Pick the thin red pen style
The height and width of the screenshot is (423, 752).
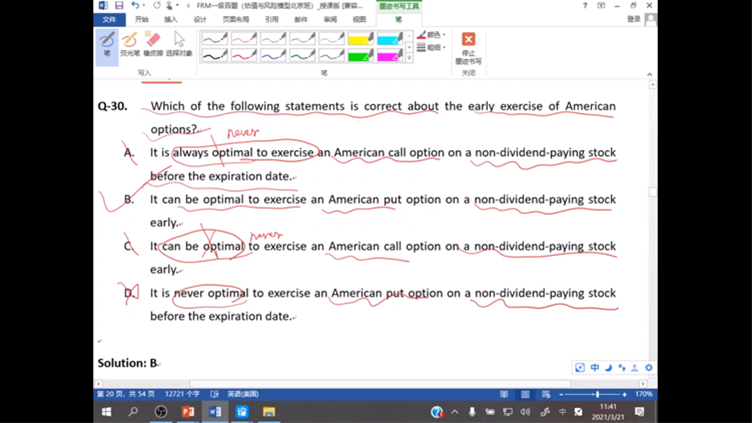pyautogui.click(x=244, y=38)
